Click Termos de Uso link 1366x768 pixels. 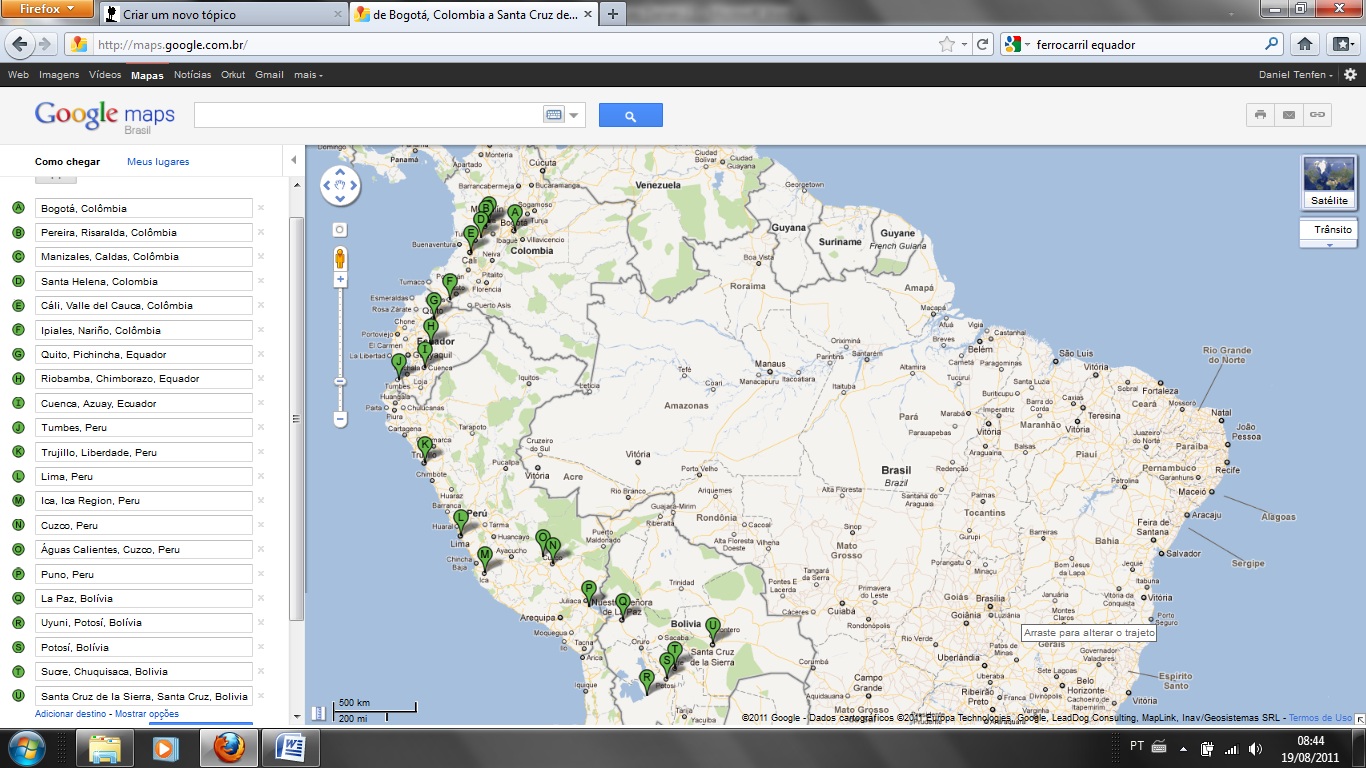1320,718
